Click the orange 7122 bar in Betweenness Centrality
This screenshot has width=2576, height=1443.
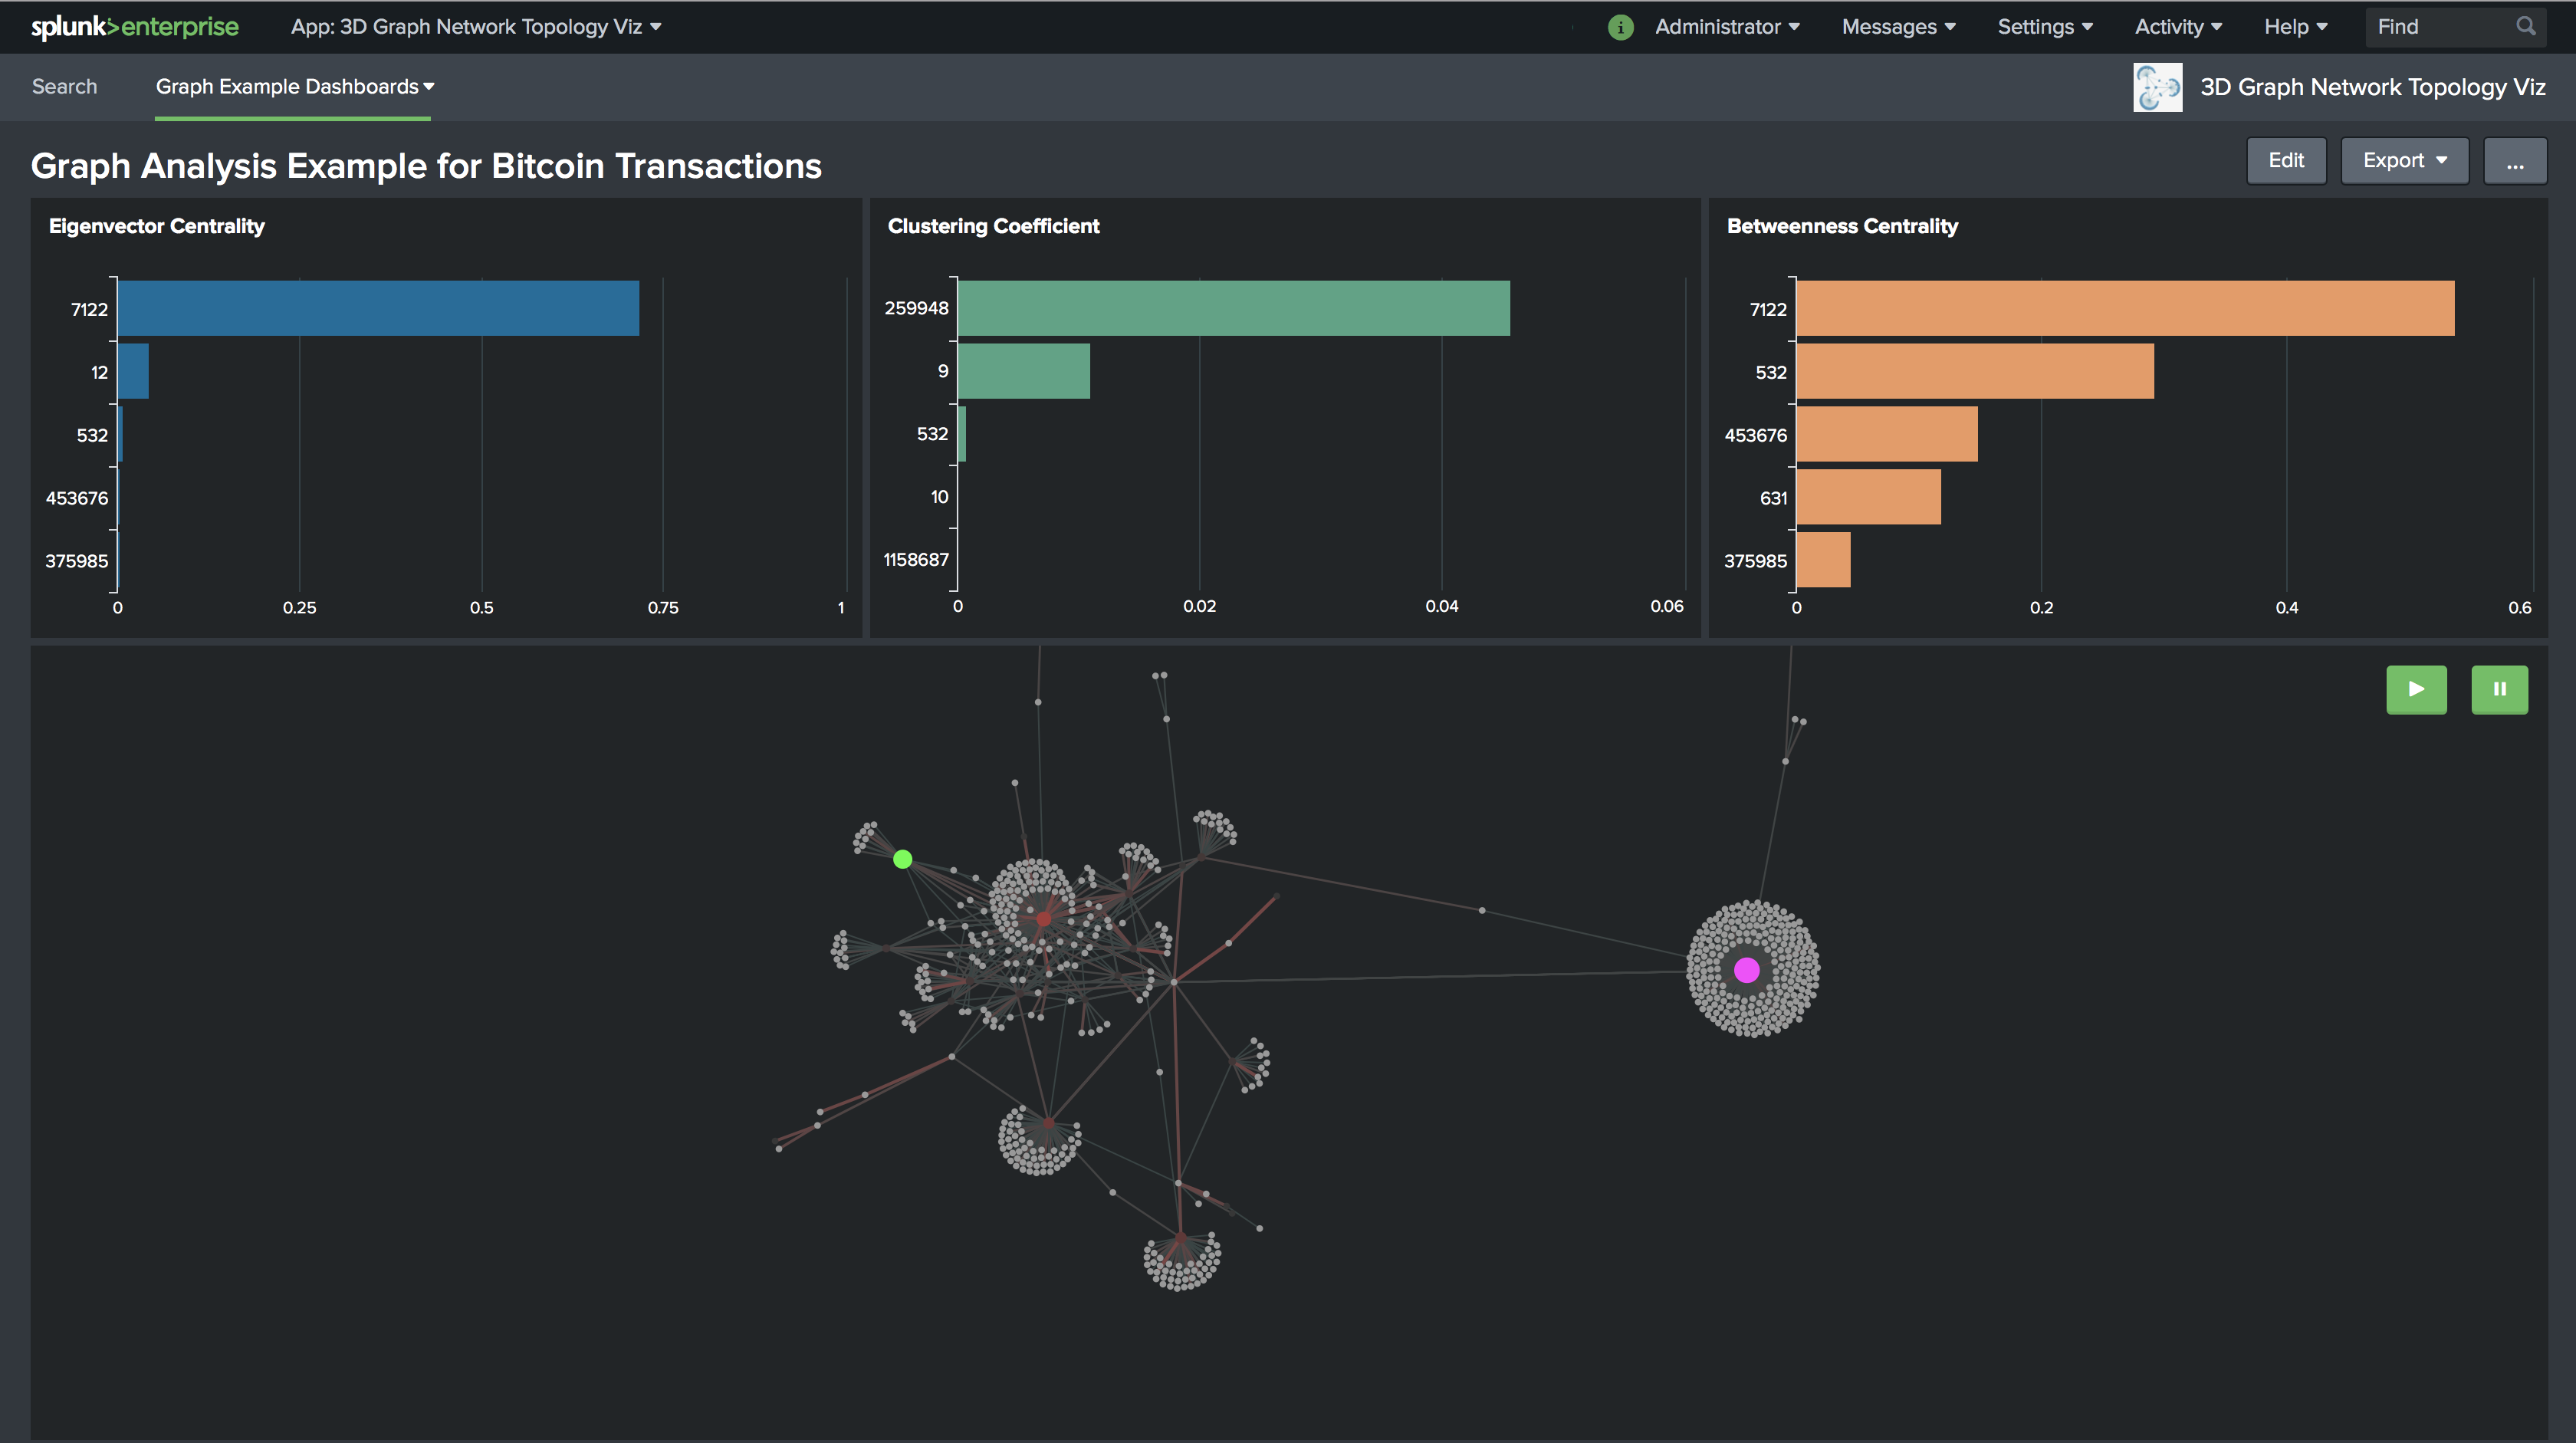pyautogui.click(x=2125, y=308)
